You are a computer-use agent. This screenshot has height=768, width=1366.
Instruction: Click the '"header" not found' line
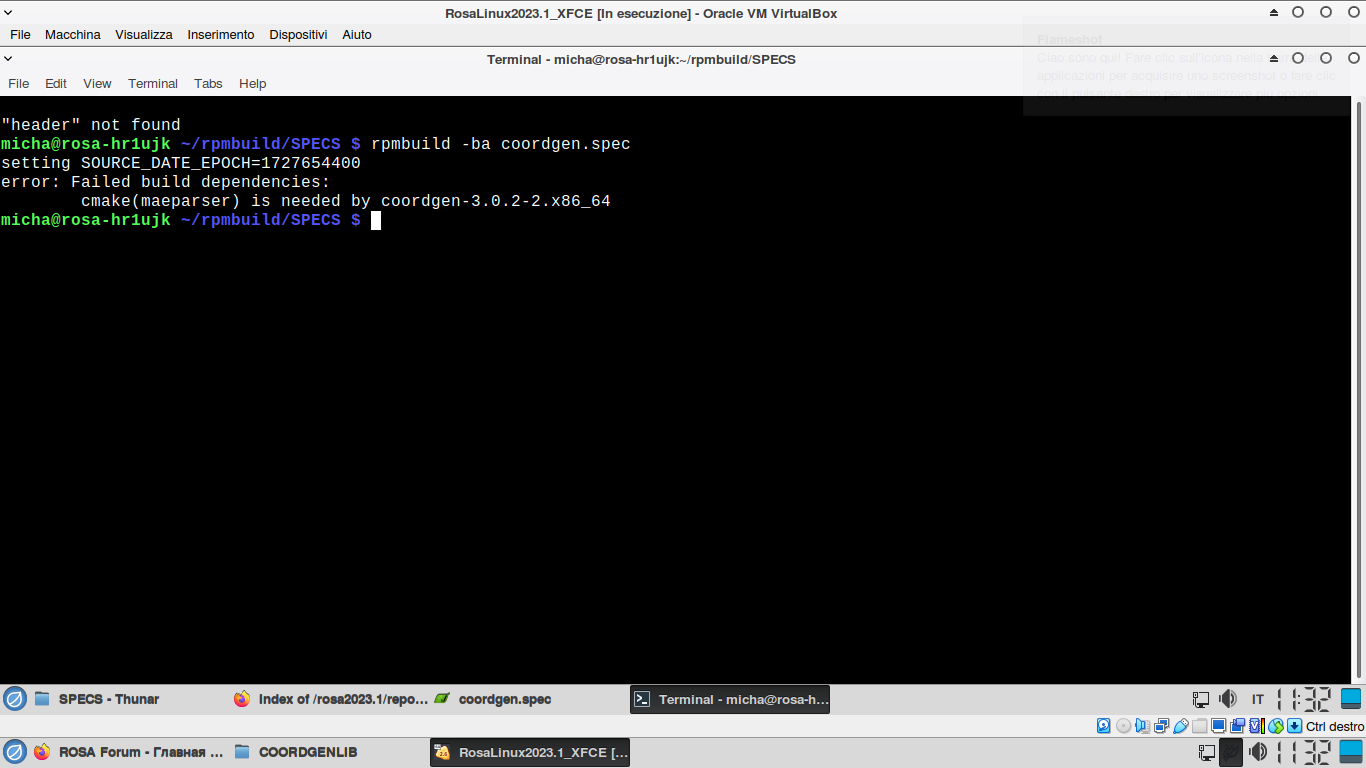pyautogui.click(x=91, y=125)
